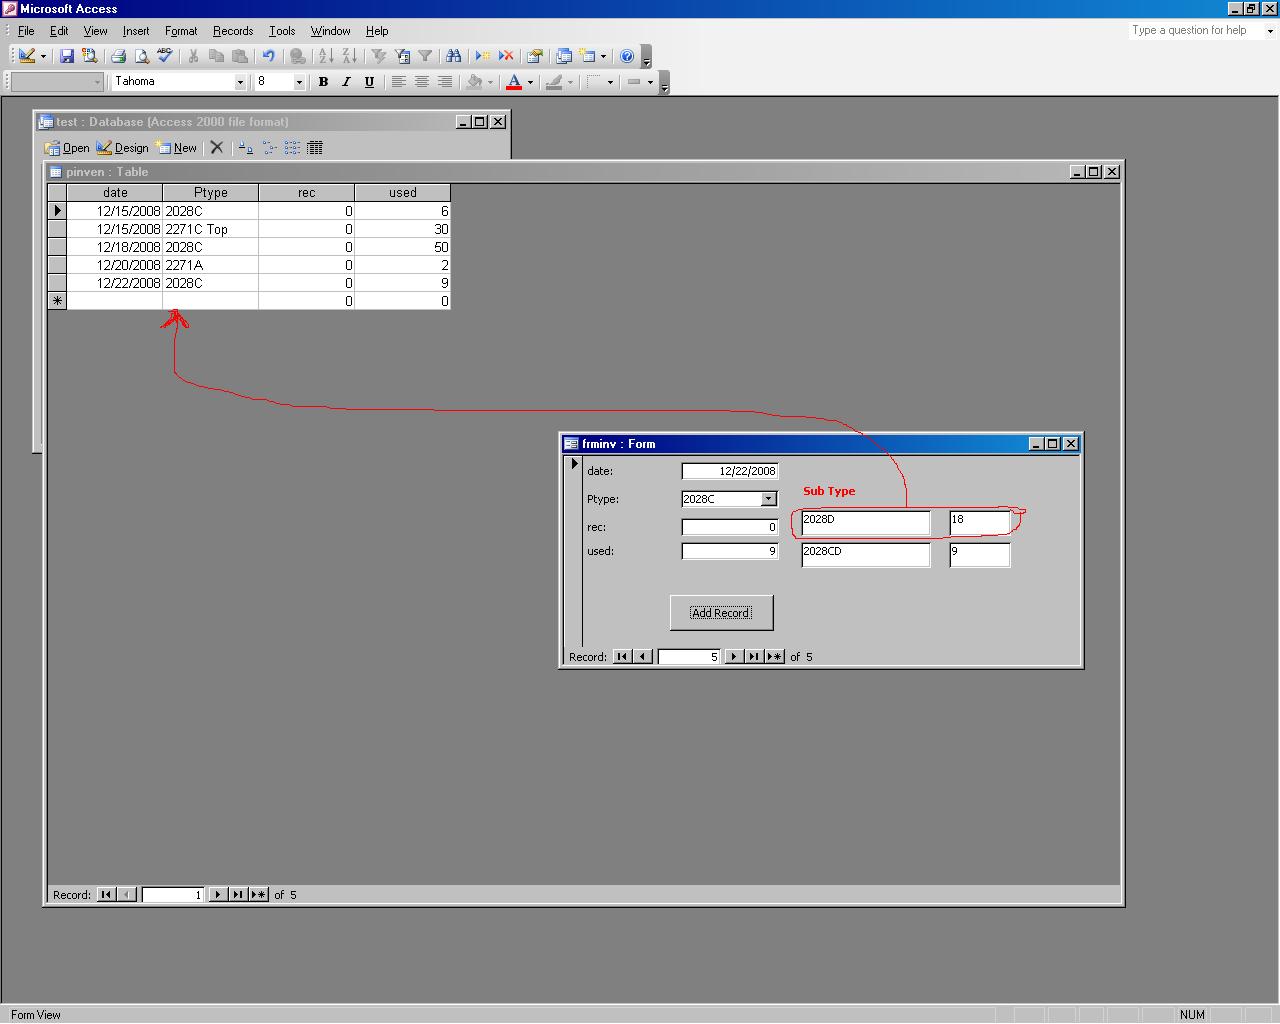Toggle italic formatting
This screenshot has height=1024, width=1280.
click(x=346, y=82)
